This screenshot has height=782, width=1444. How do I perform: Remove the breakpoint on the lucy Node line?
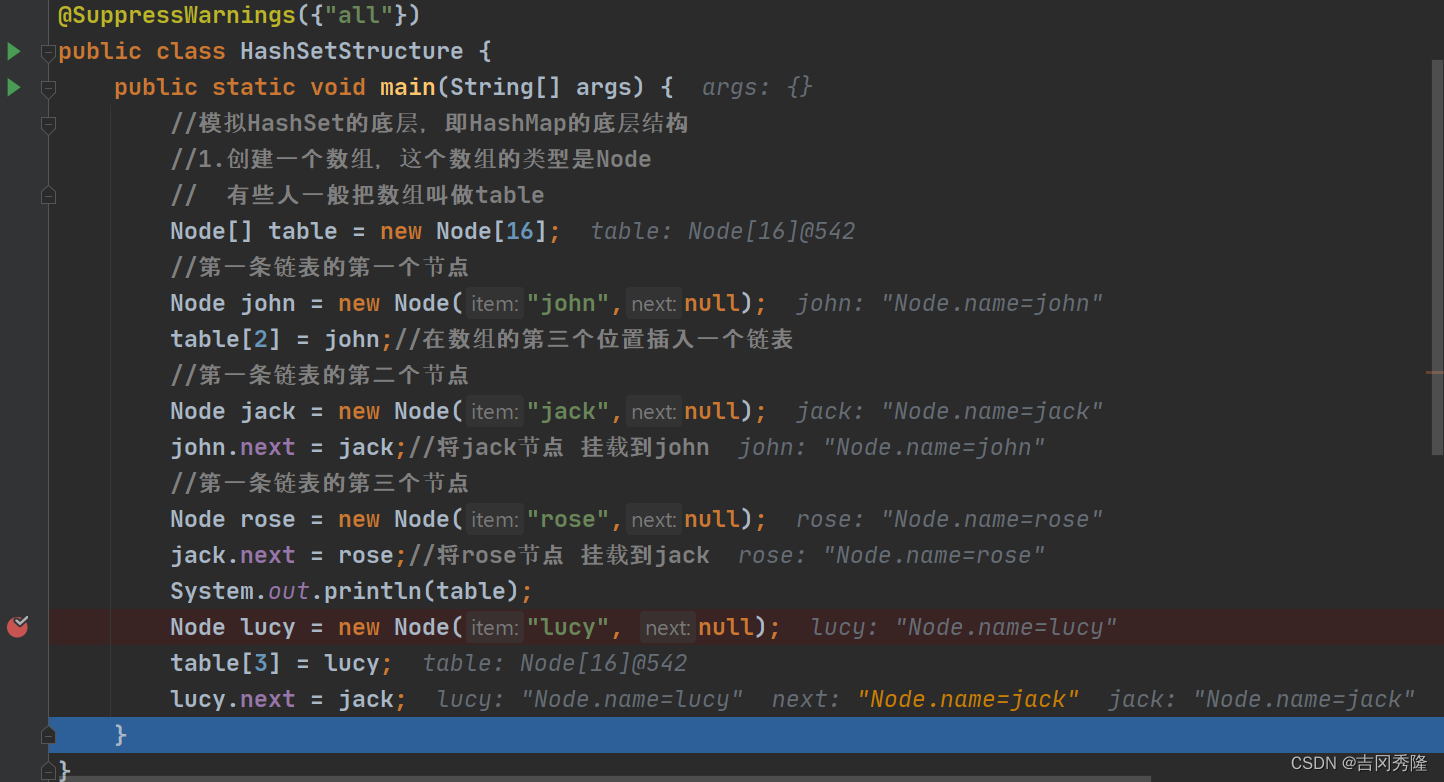(x=18, y=627)
